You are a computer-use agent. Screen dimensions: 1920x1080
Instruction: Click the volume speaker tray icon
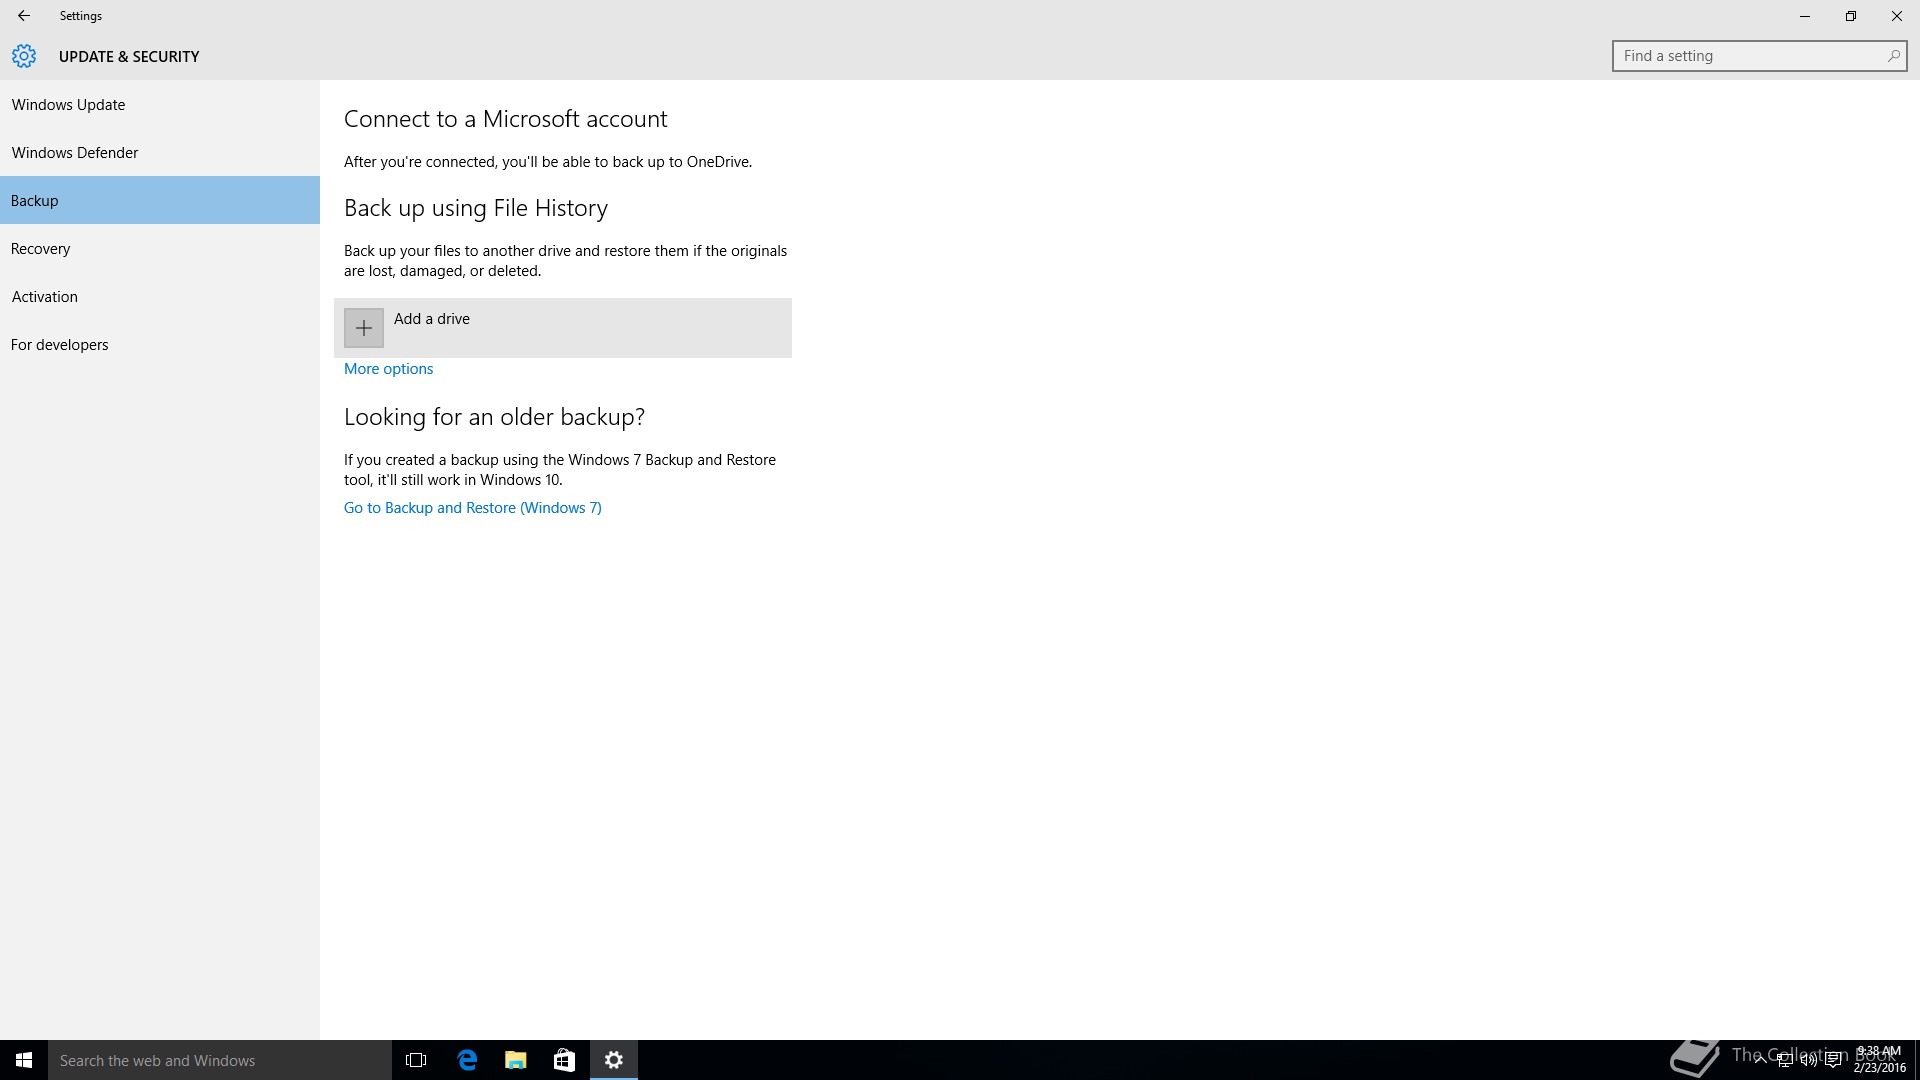[x=1808, y=1061]
